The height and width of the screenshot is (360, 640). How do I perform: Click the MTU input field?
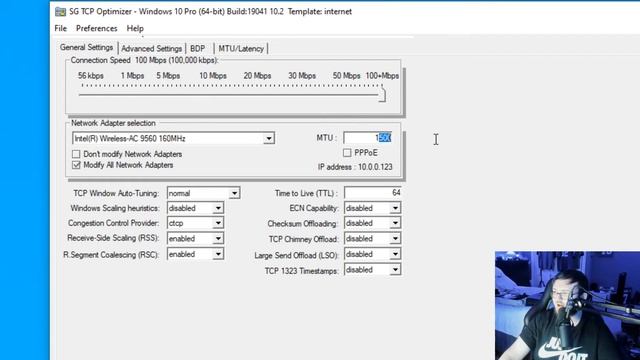point(368,138)
